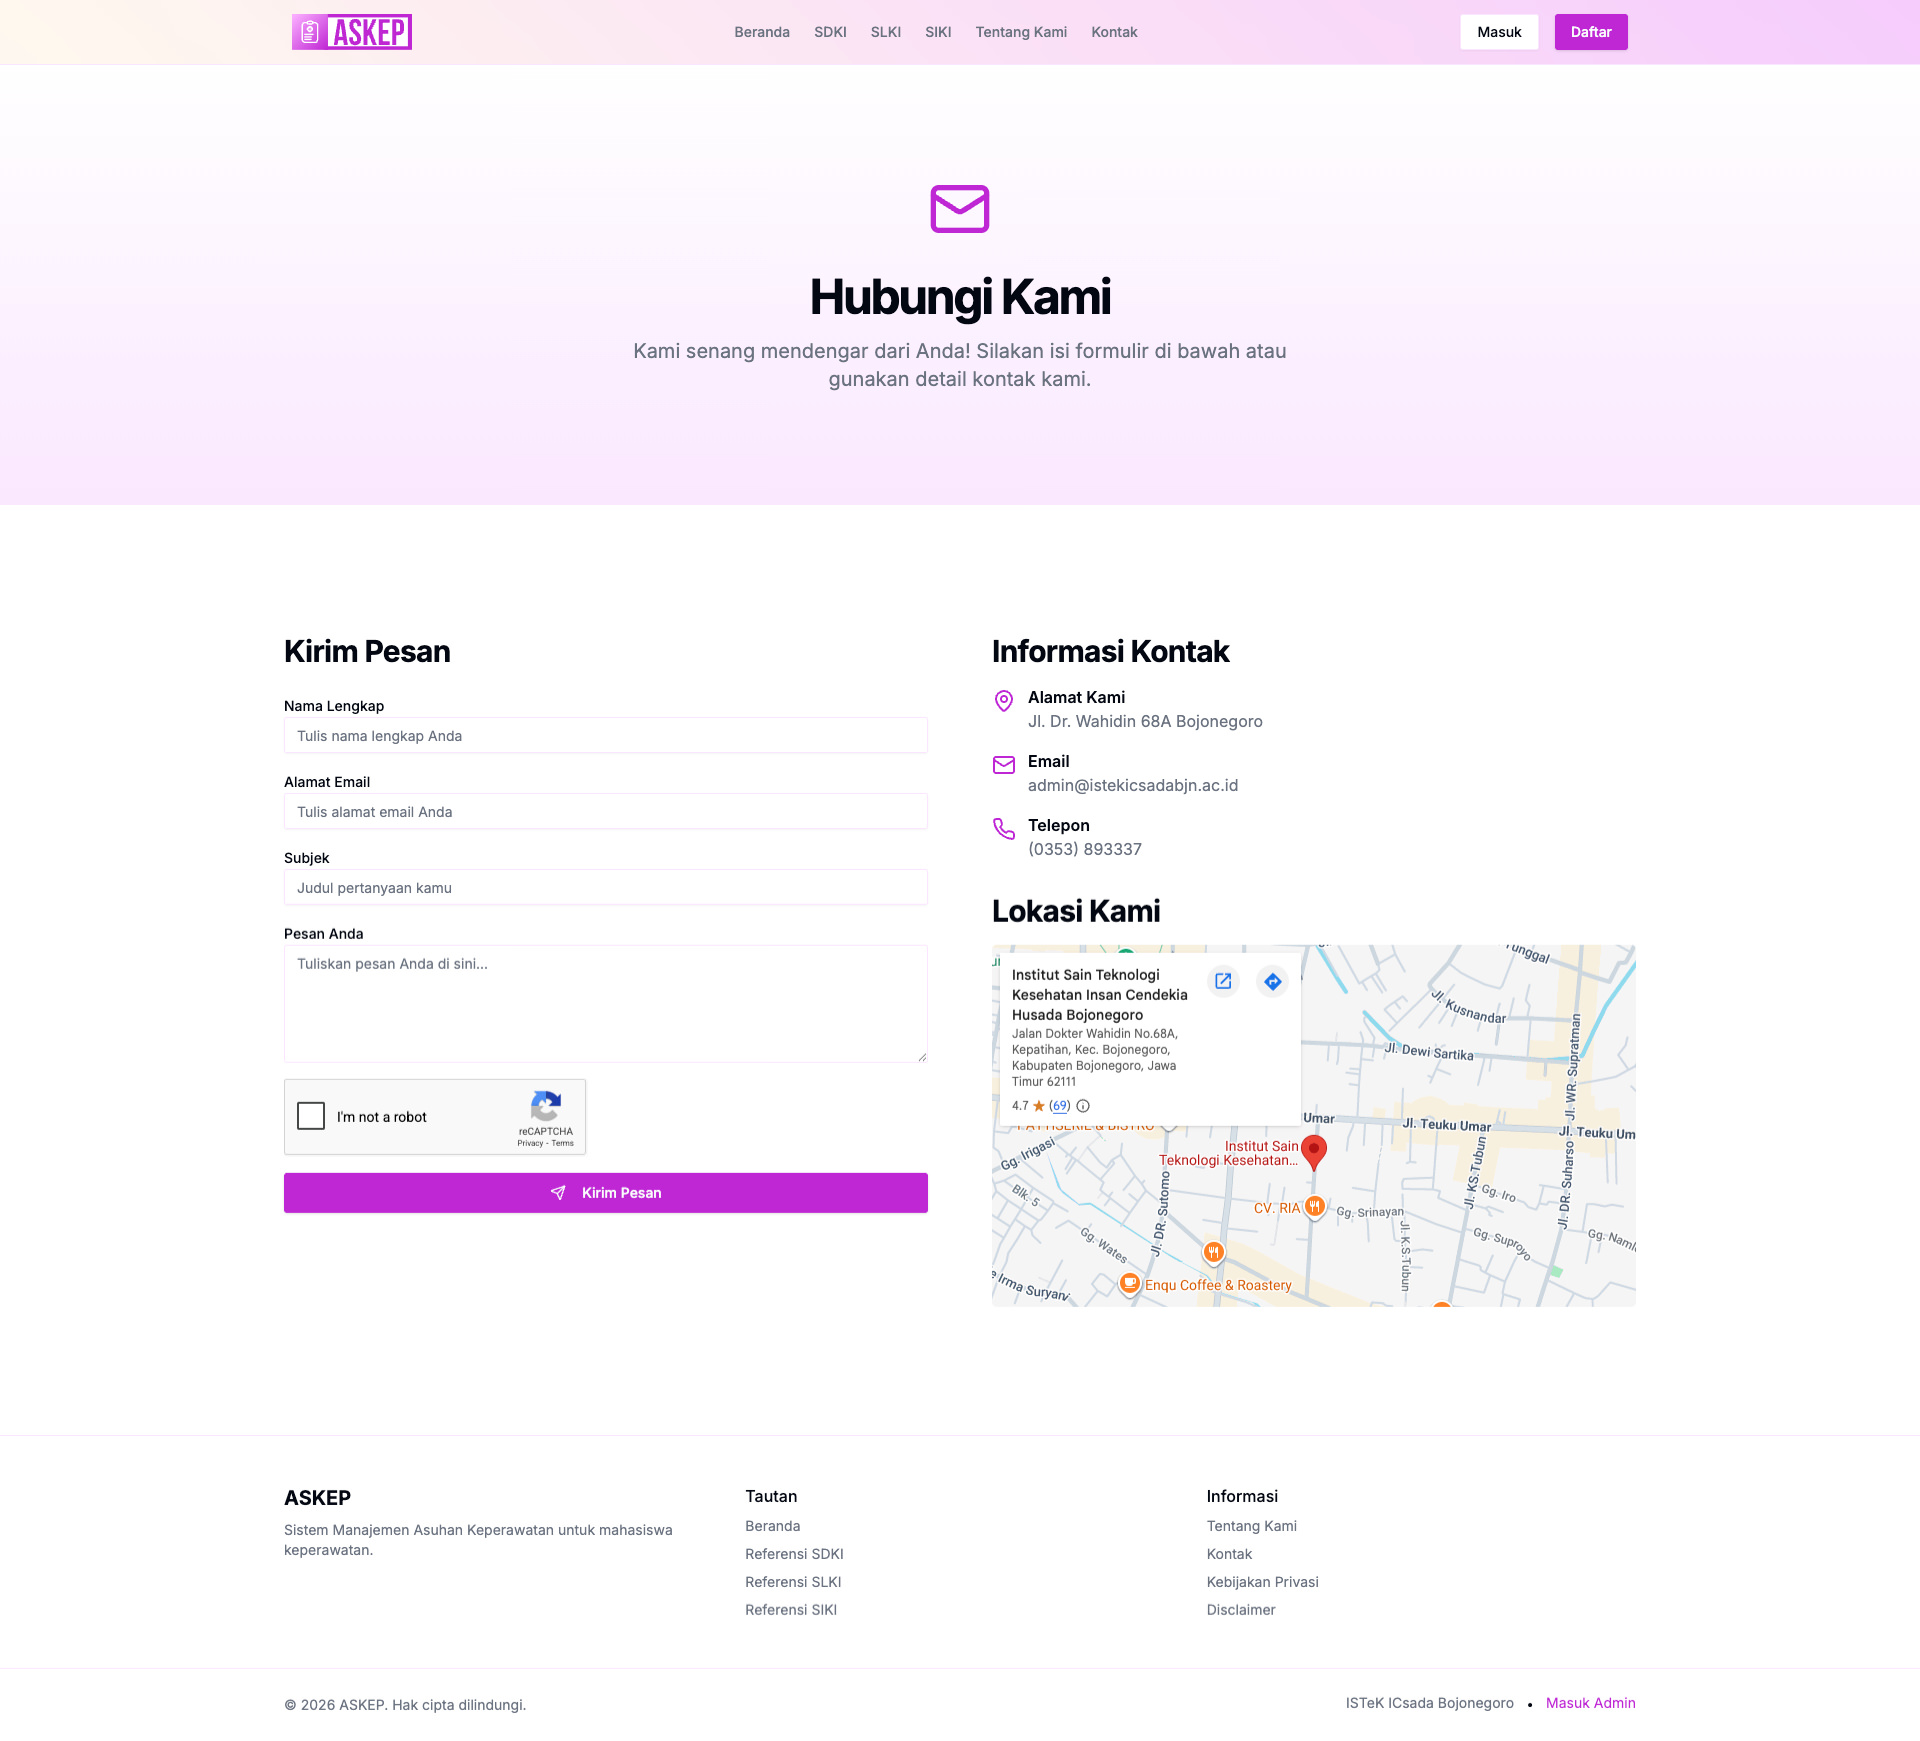Viewport: 1920px width, 1741px height.
Task: Click the email envelope icon in Informasi Kontak
Action: click(x=1003, y=765)
